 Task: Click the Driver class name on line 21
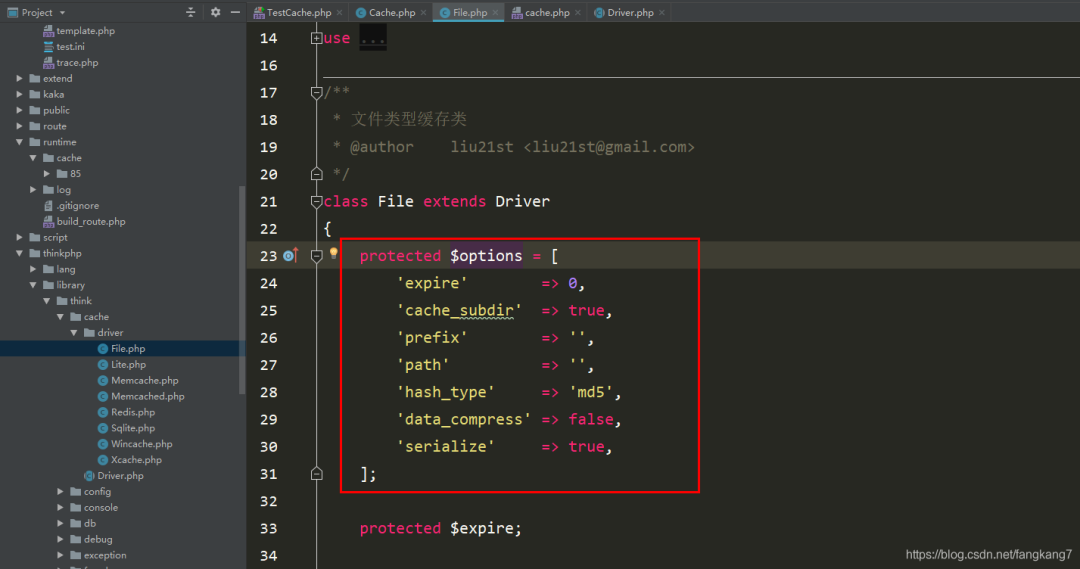[522, 201]
